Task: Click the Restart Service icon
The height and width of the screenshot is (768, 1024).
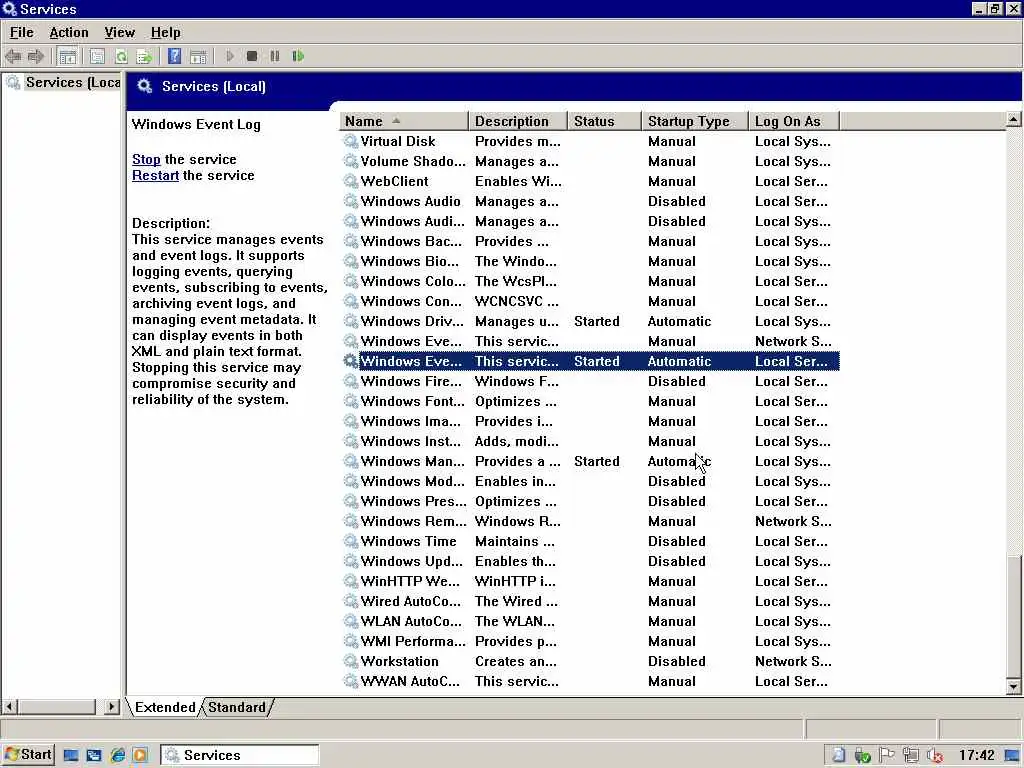Action: tap(298, 56)
